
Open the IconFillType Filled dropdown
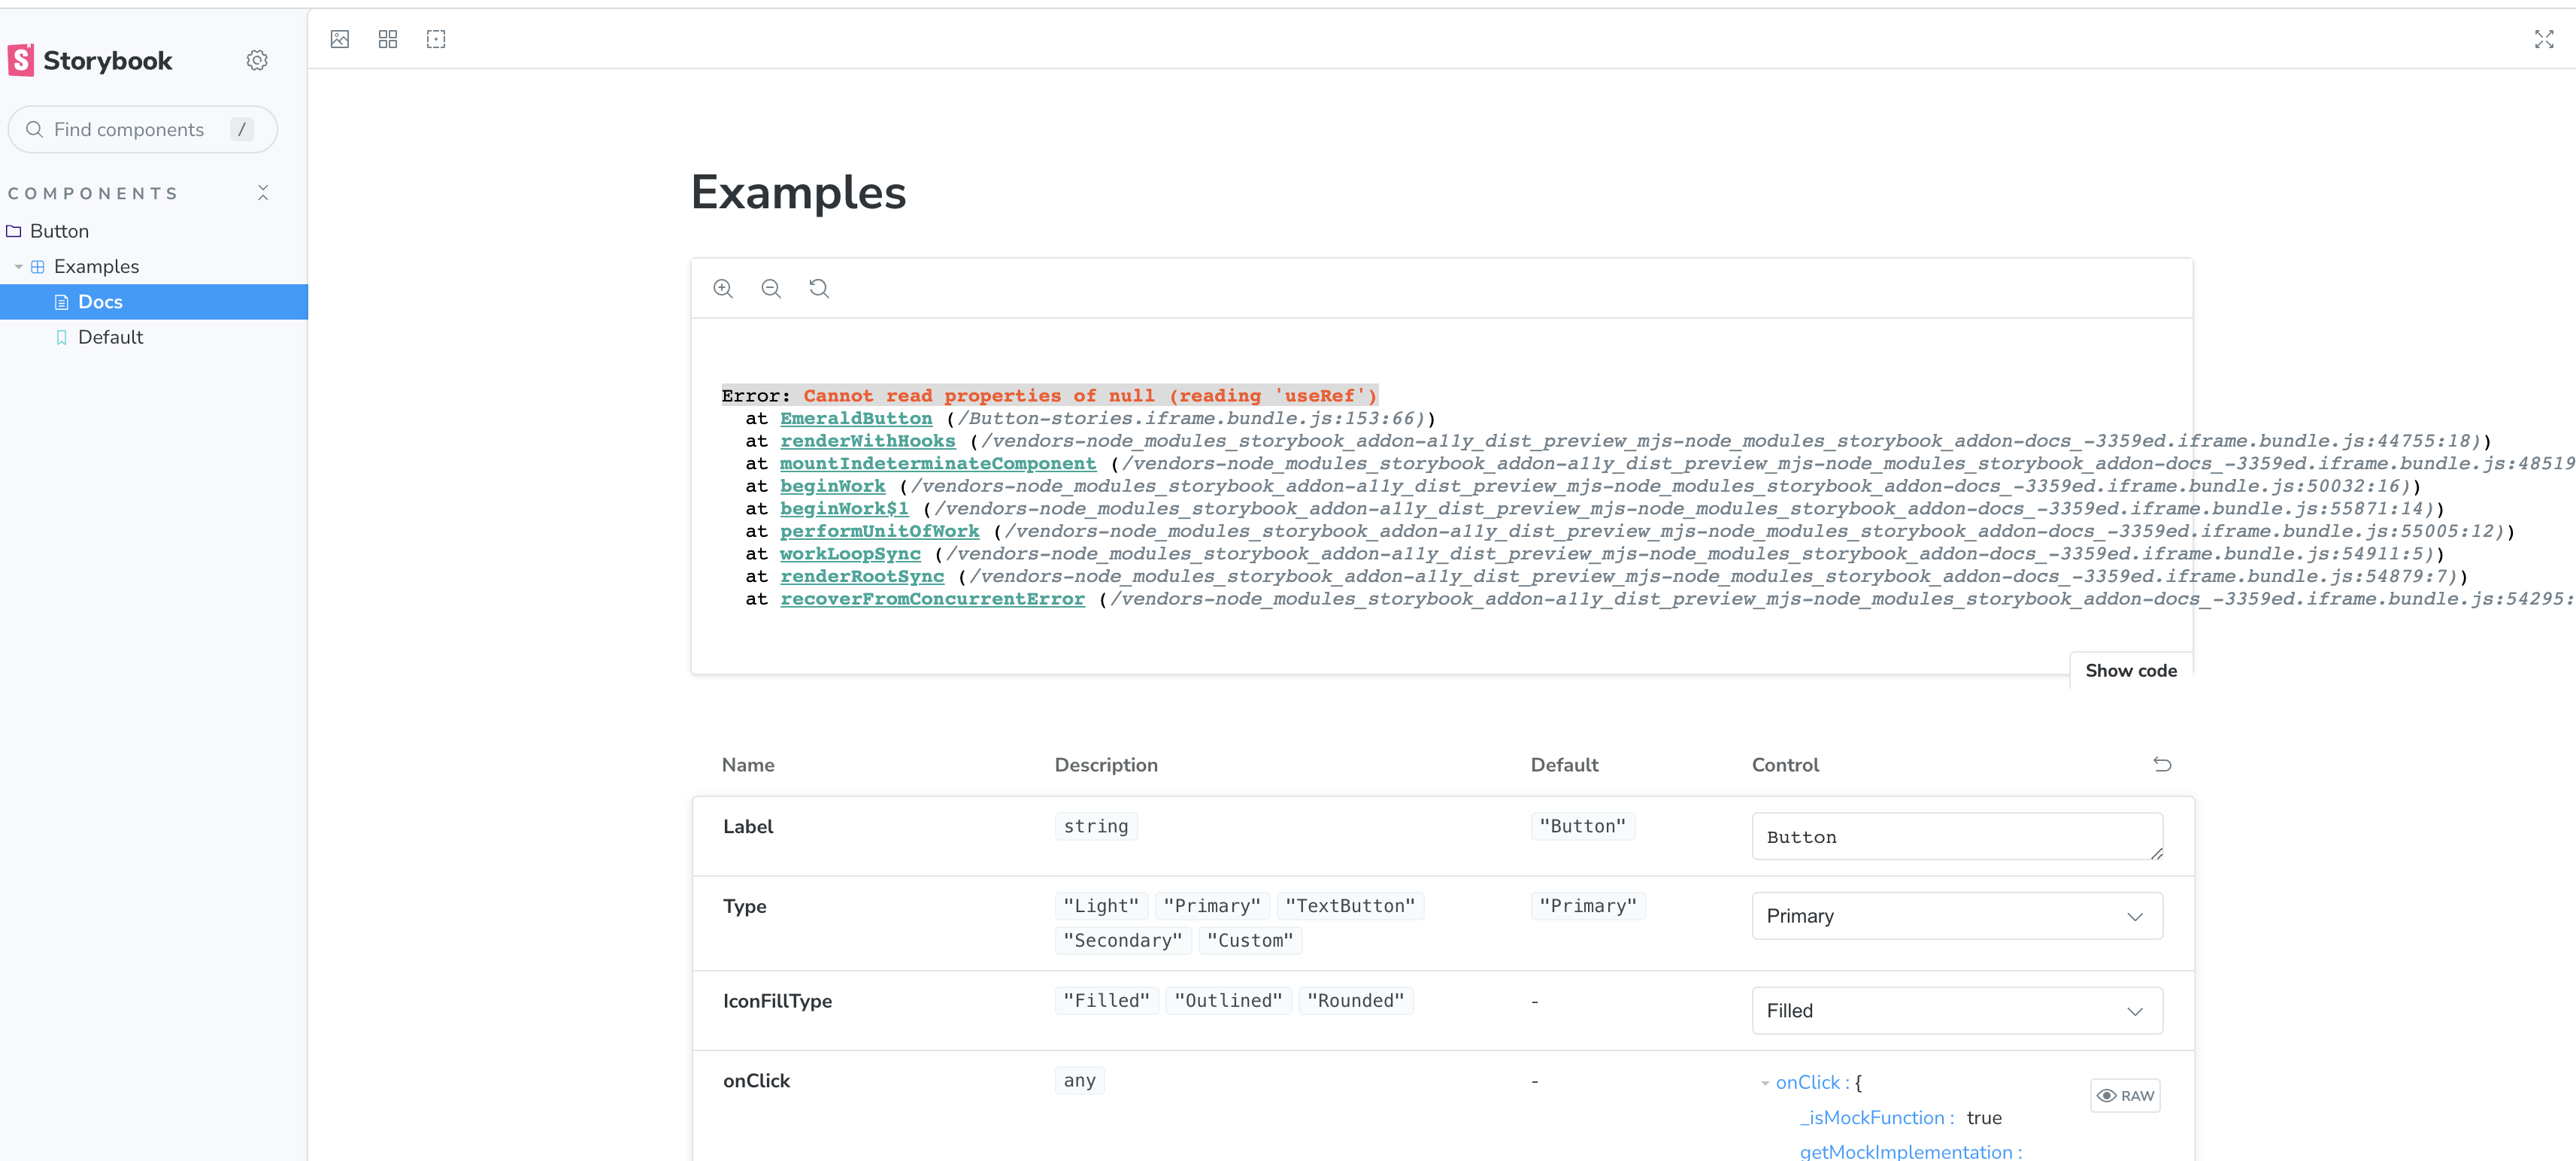tap(1955, 1010)
